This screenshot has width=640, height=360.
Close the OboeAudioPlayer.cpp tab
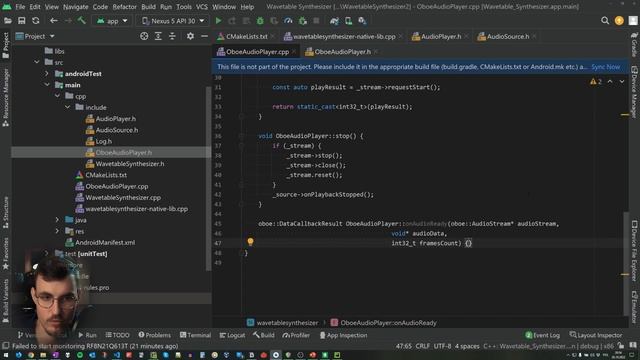click(x=294, y=52)
